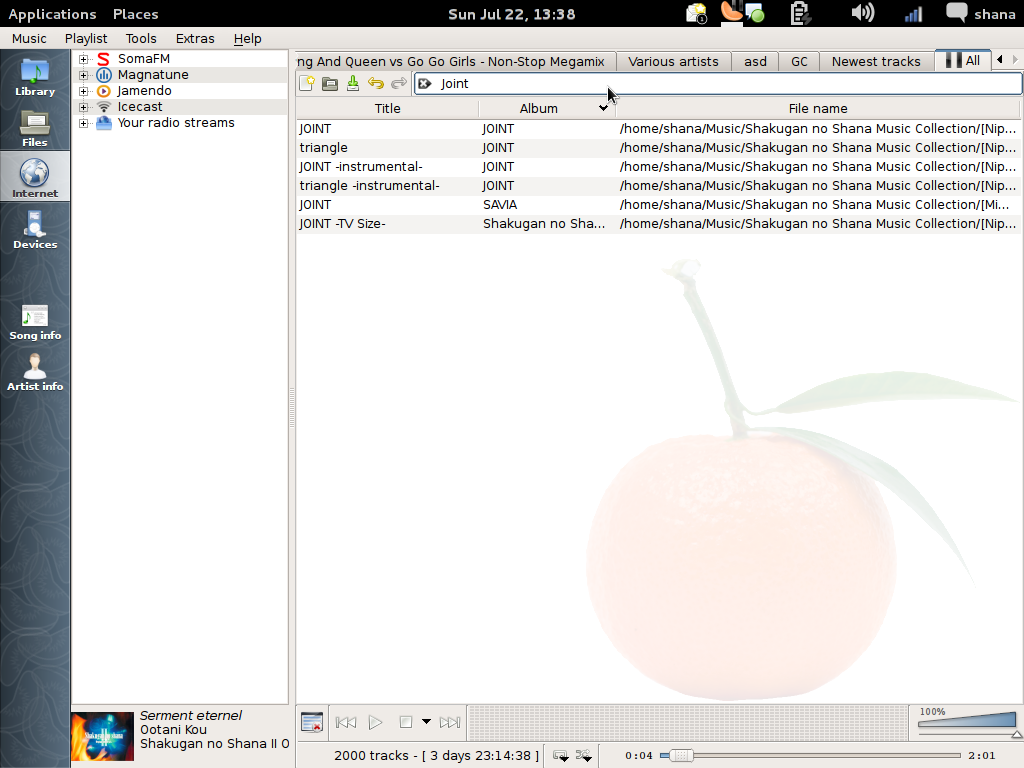Show the Song info panel
Screen dimensions: 1024x768
[x=35, y=323]
